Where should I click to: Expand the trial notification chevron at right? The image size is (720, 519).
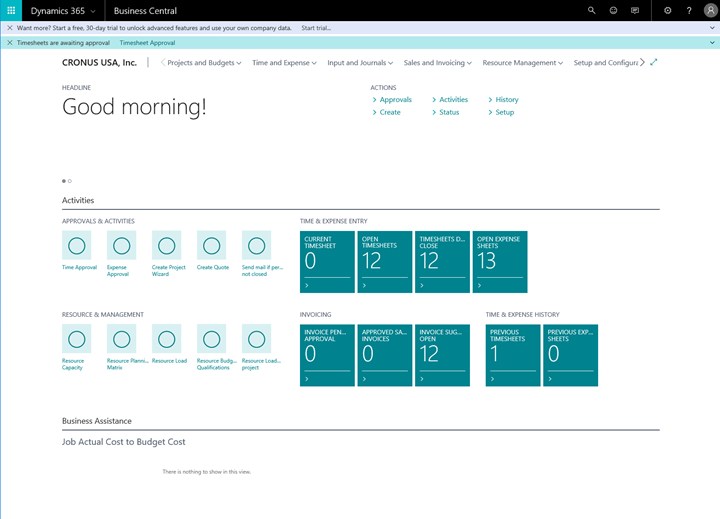point(712,28)
